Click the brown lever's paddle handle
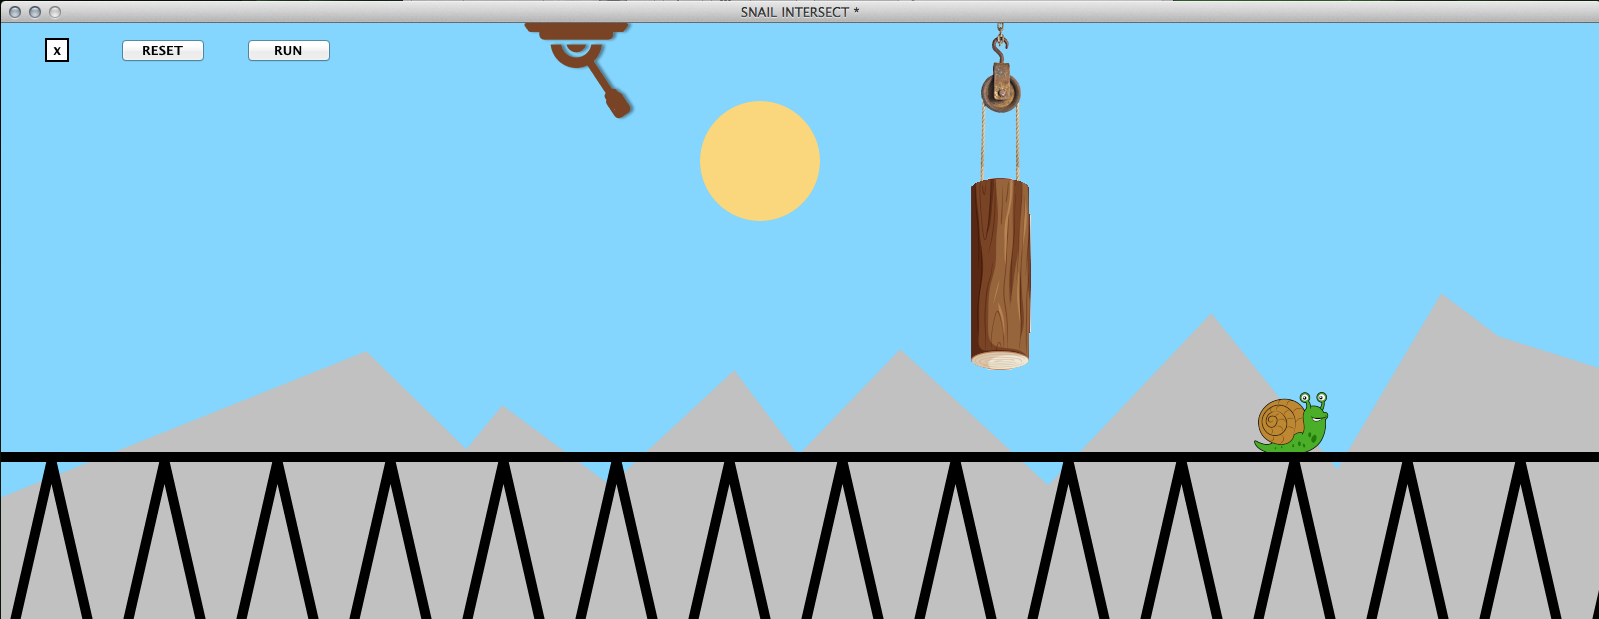The width and height of the screenshot is (1599, 619). click(616, 103)
